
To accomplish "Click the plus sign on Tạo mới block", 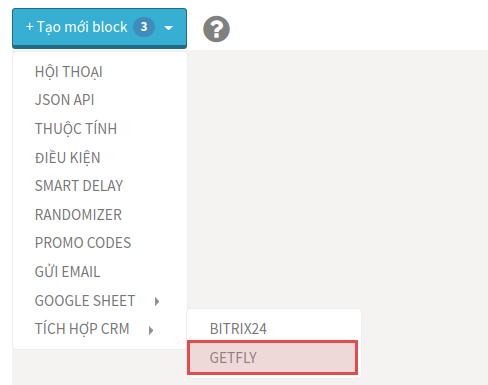I will point(30,27).
